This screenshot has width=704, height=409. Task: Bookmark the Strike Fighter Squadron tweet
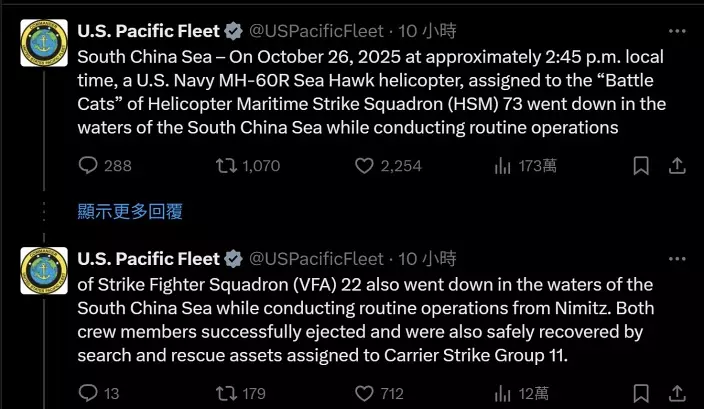tap(641, 393)
